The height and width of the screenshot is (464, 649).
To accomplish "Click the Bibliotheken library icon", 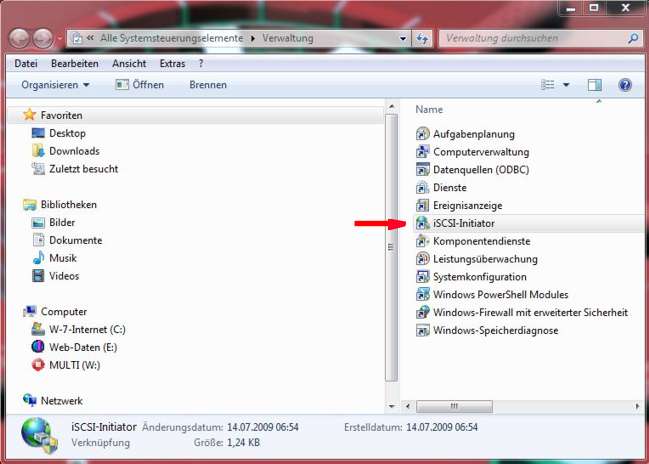I will point(29,204).
